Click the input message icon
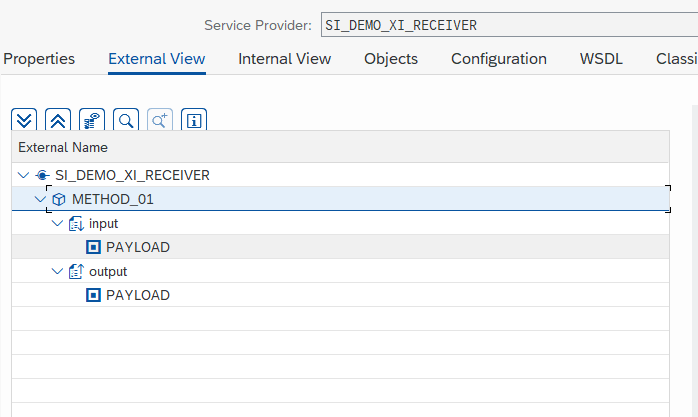 (x=75, y=223)
